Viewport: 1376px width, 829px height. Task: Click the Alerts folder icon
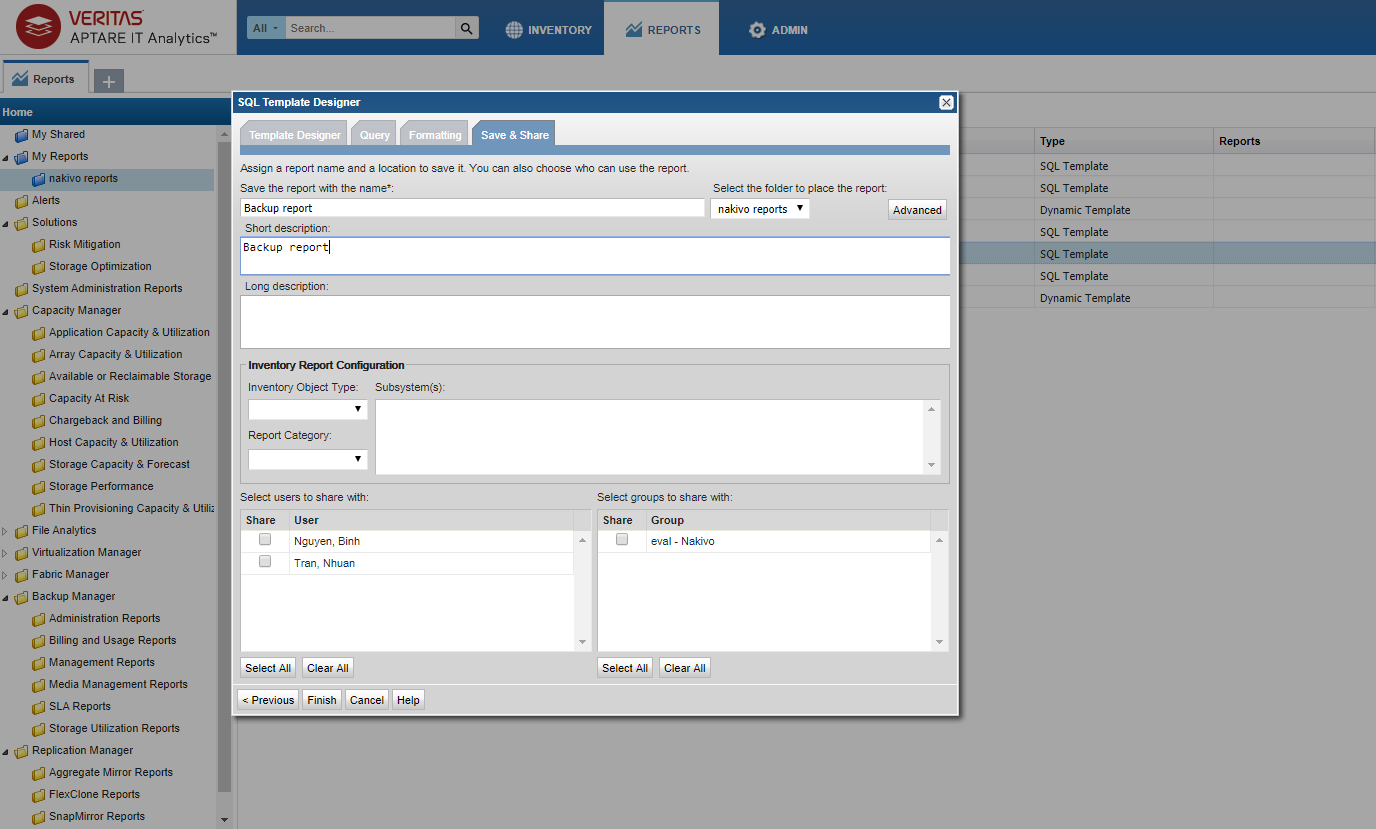(x=21, y=201)
